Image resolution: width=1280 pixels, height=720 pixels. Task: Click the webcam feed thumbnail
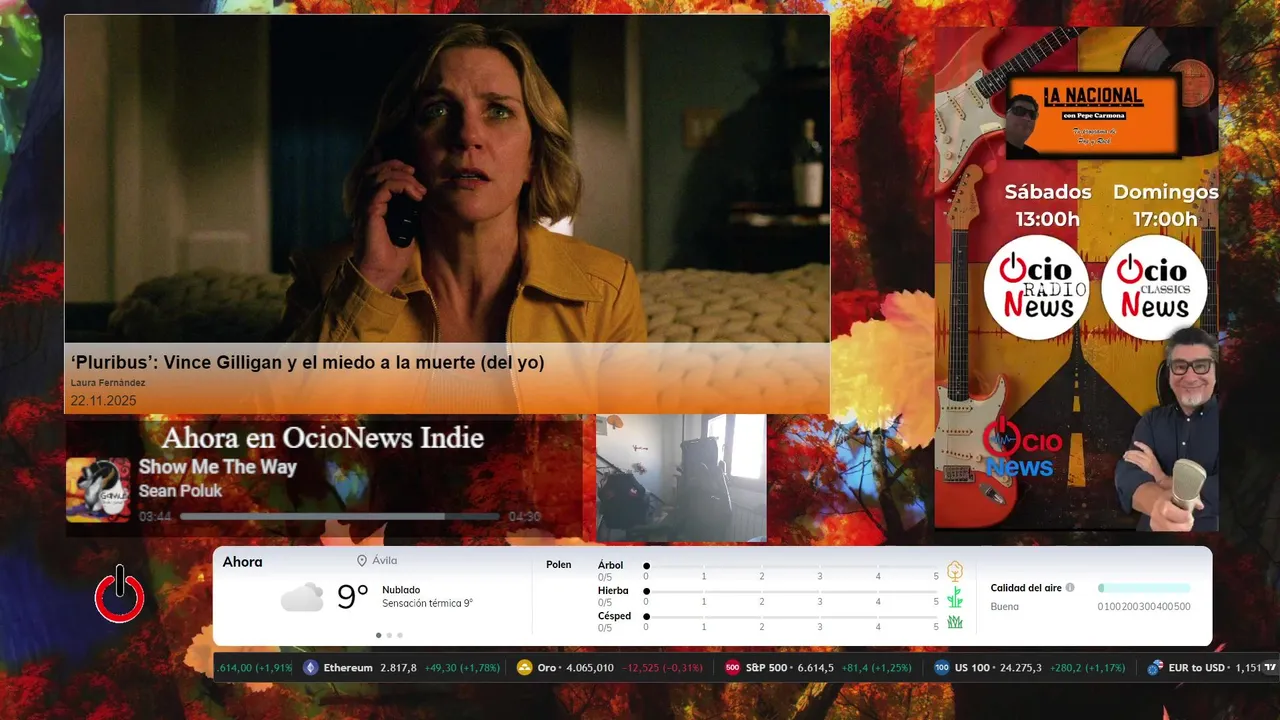pyautogui.click(x=681, y=478)
